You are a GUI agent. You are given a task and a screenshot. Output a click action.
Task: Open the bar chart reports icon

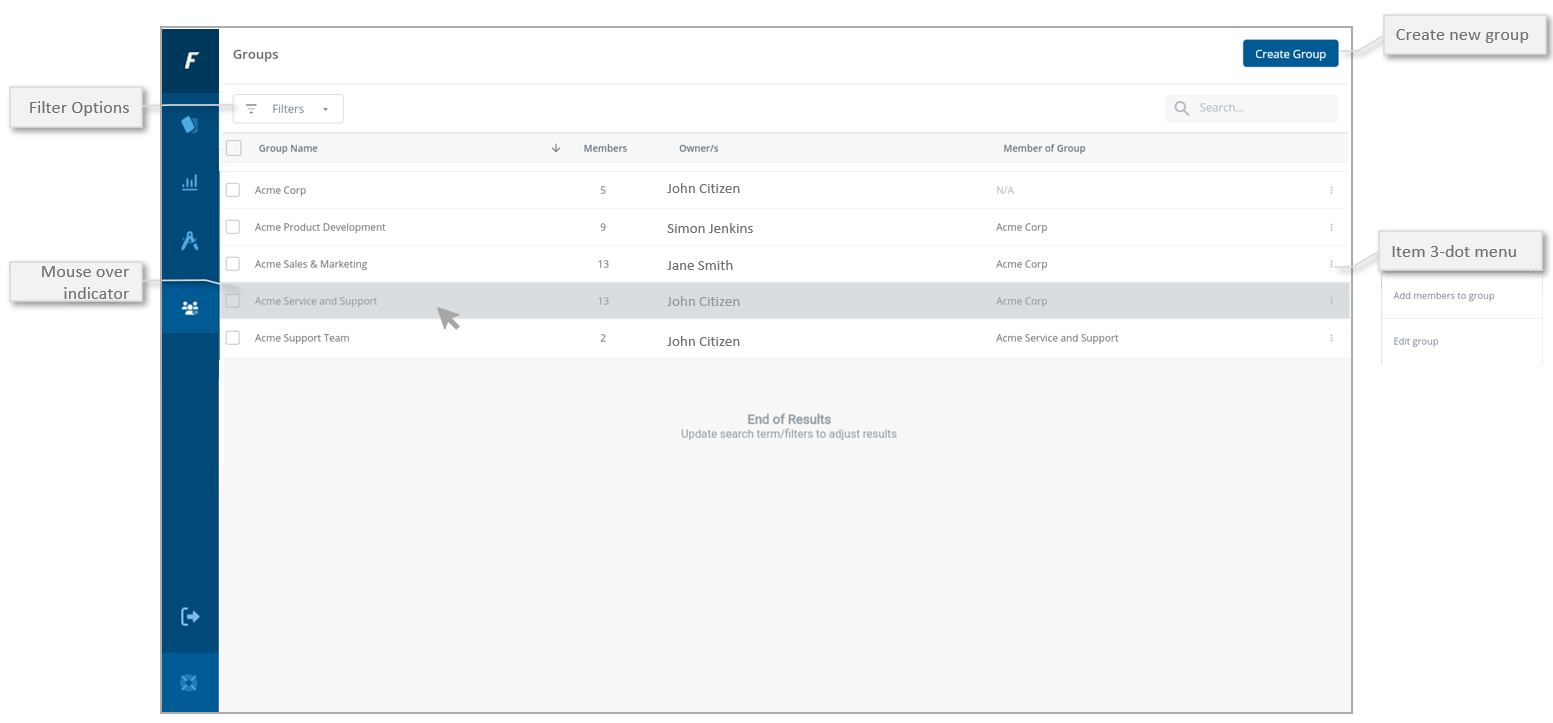pos(189,183)
